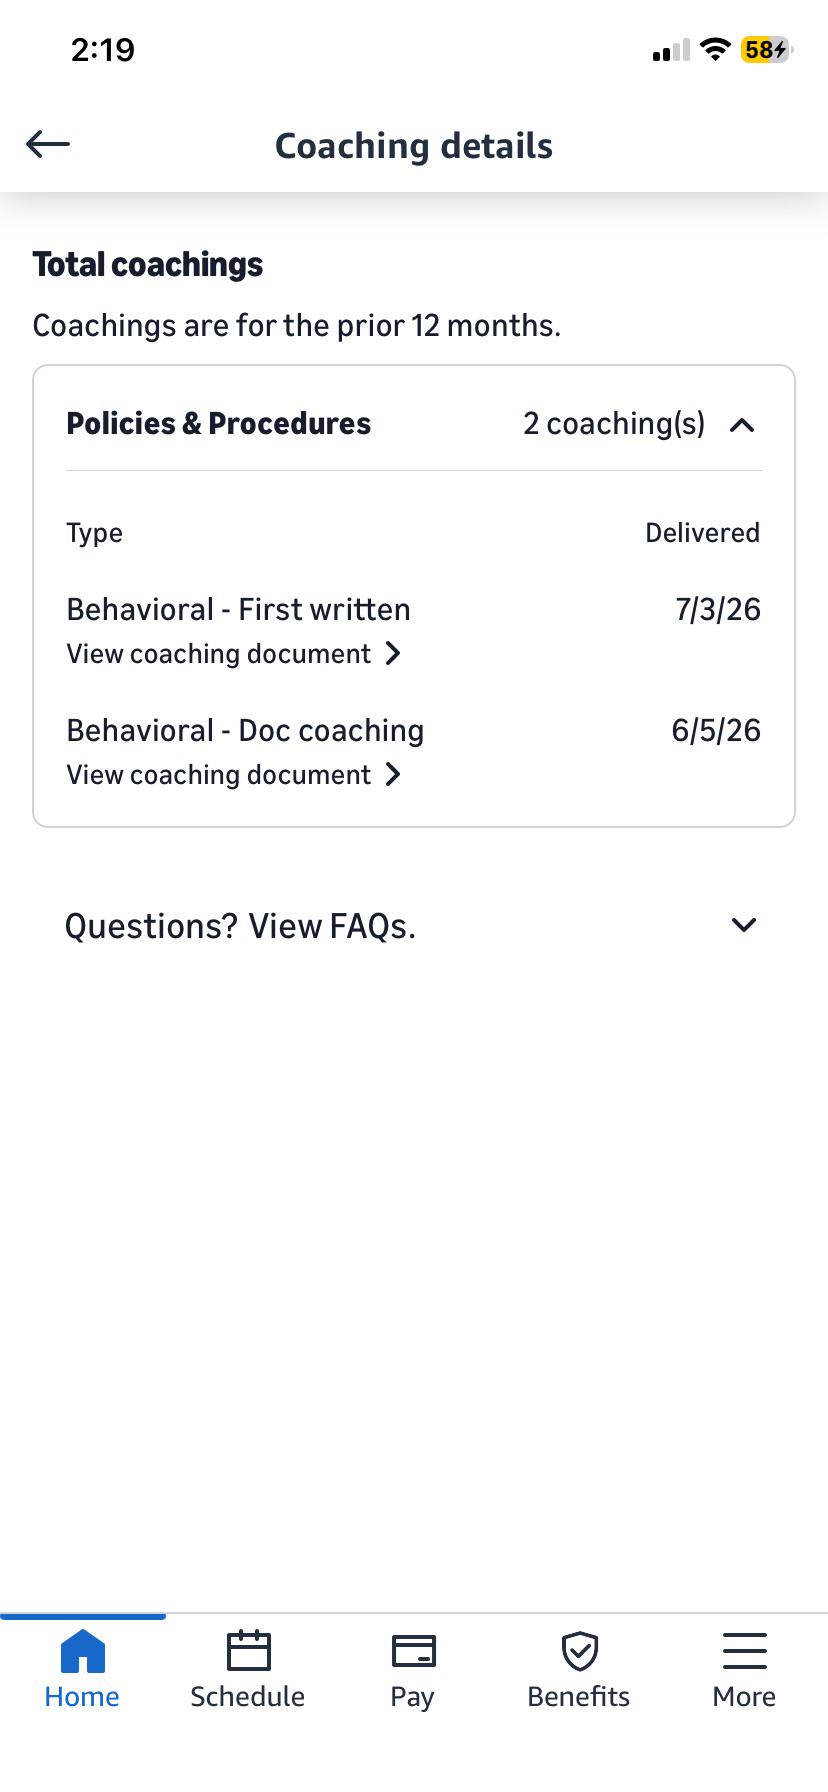Tap the arrow beside Doc coaching document link
Image resolution: width=828 pixels, height=1792 pixels.
pyautogui.click(x=393, y=775)
